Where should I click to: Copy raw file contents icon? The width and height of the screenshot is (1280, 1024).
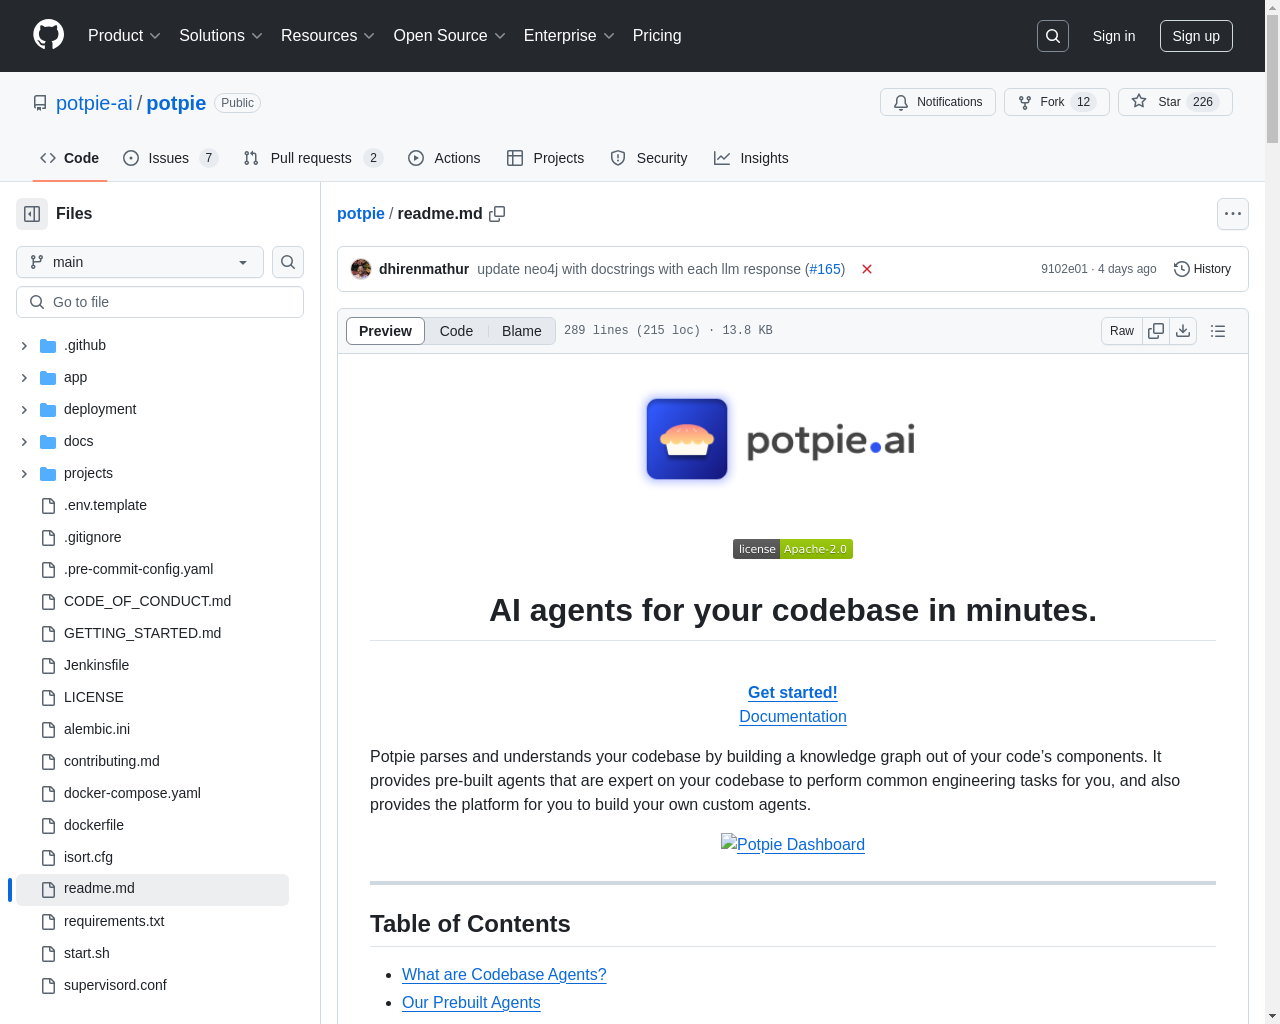click(x=1156, y=331)
